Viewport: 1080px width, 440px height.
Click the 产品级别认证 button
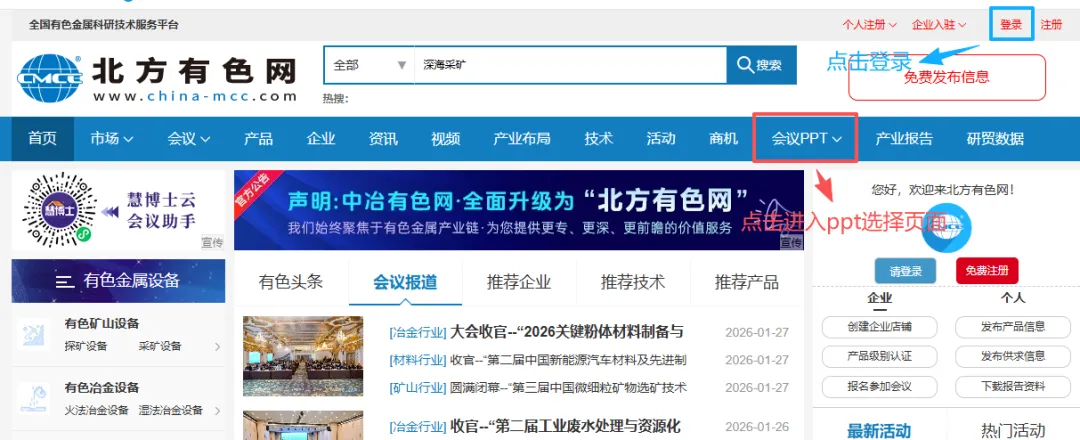[x=880, y=356]
